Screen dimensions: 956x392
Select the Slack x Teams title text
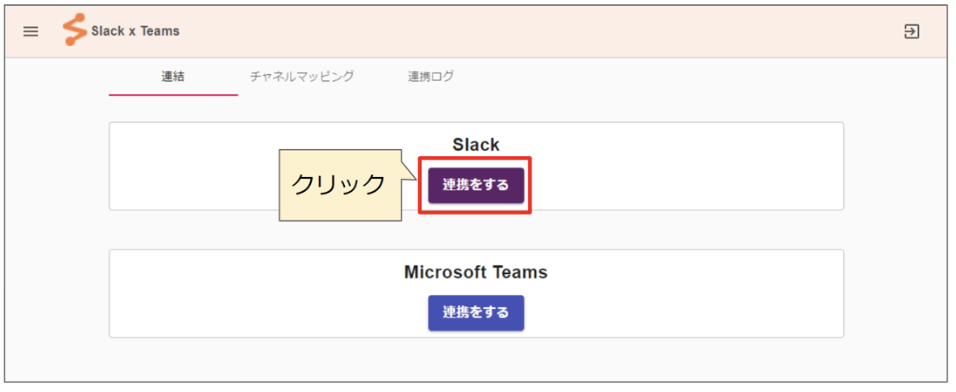pyautogui.click(x=135, y=31)
